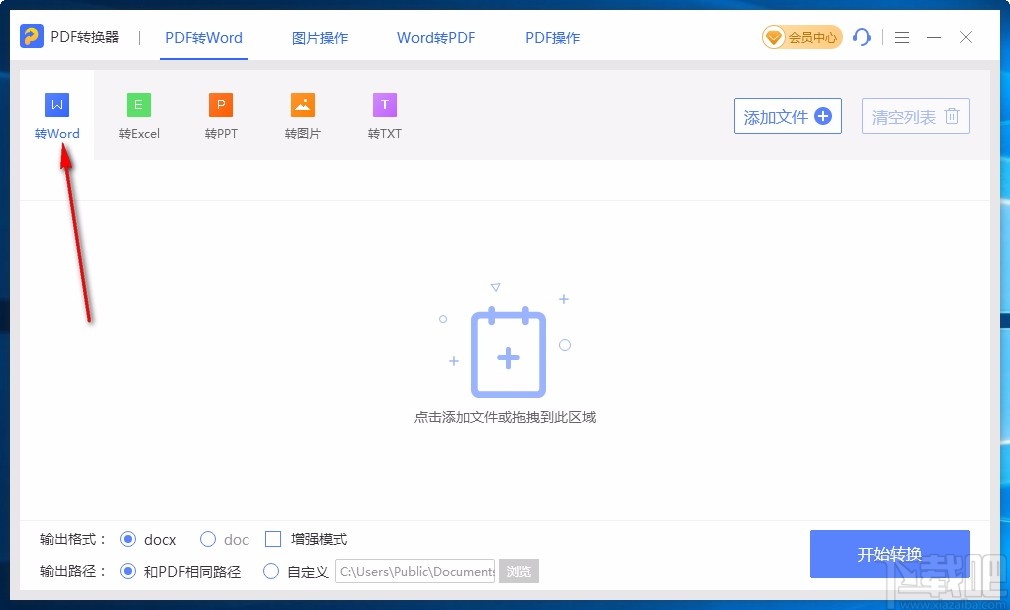Select 和PDF相同路径 output option
Viewport: 1010px width, 610px height.
(128, 571)
